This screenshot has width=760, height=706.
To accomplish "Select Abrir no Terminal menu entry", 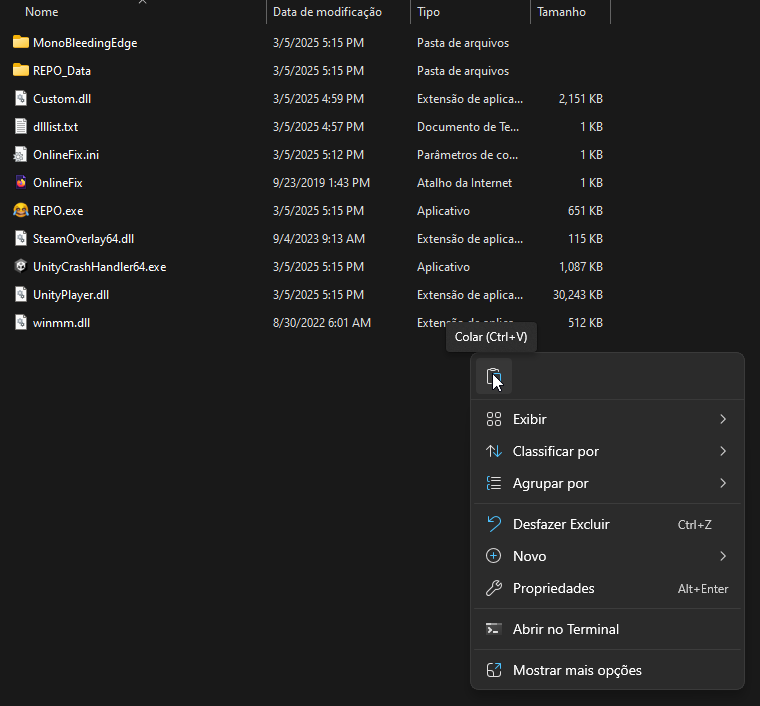I will click(565, 629).
